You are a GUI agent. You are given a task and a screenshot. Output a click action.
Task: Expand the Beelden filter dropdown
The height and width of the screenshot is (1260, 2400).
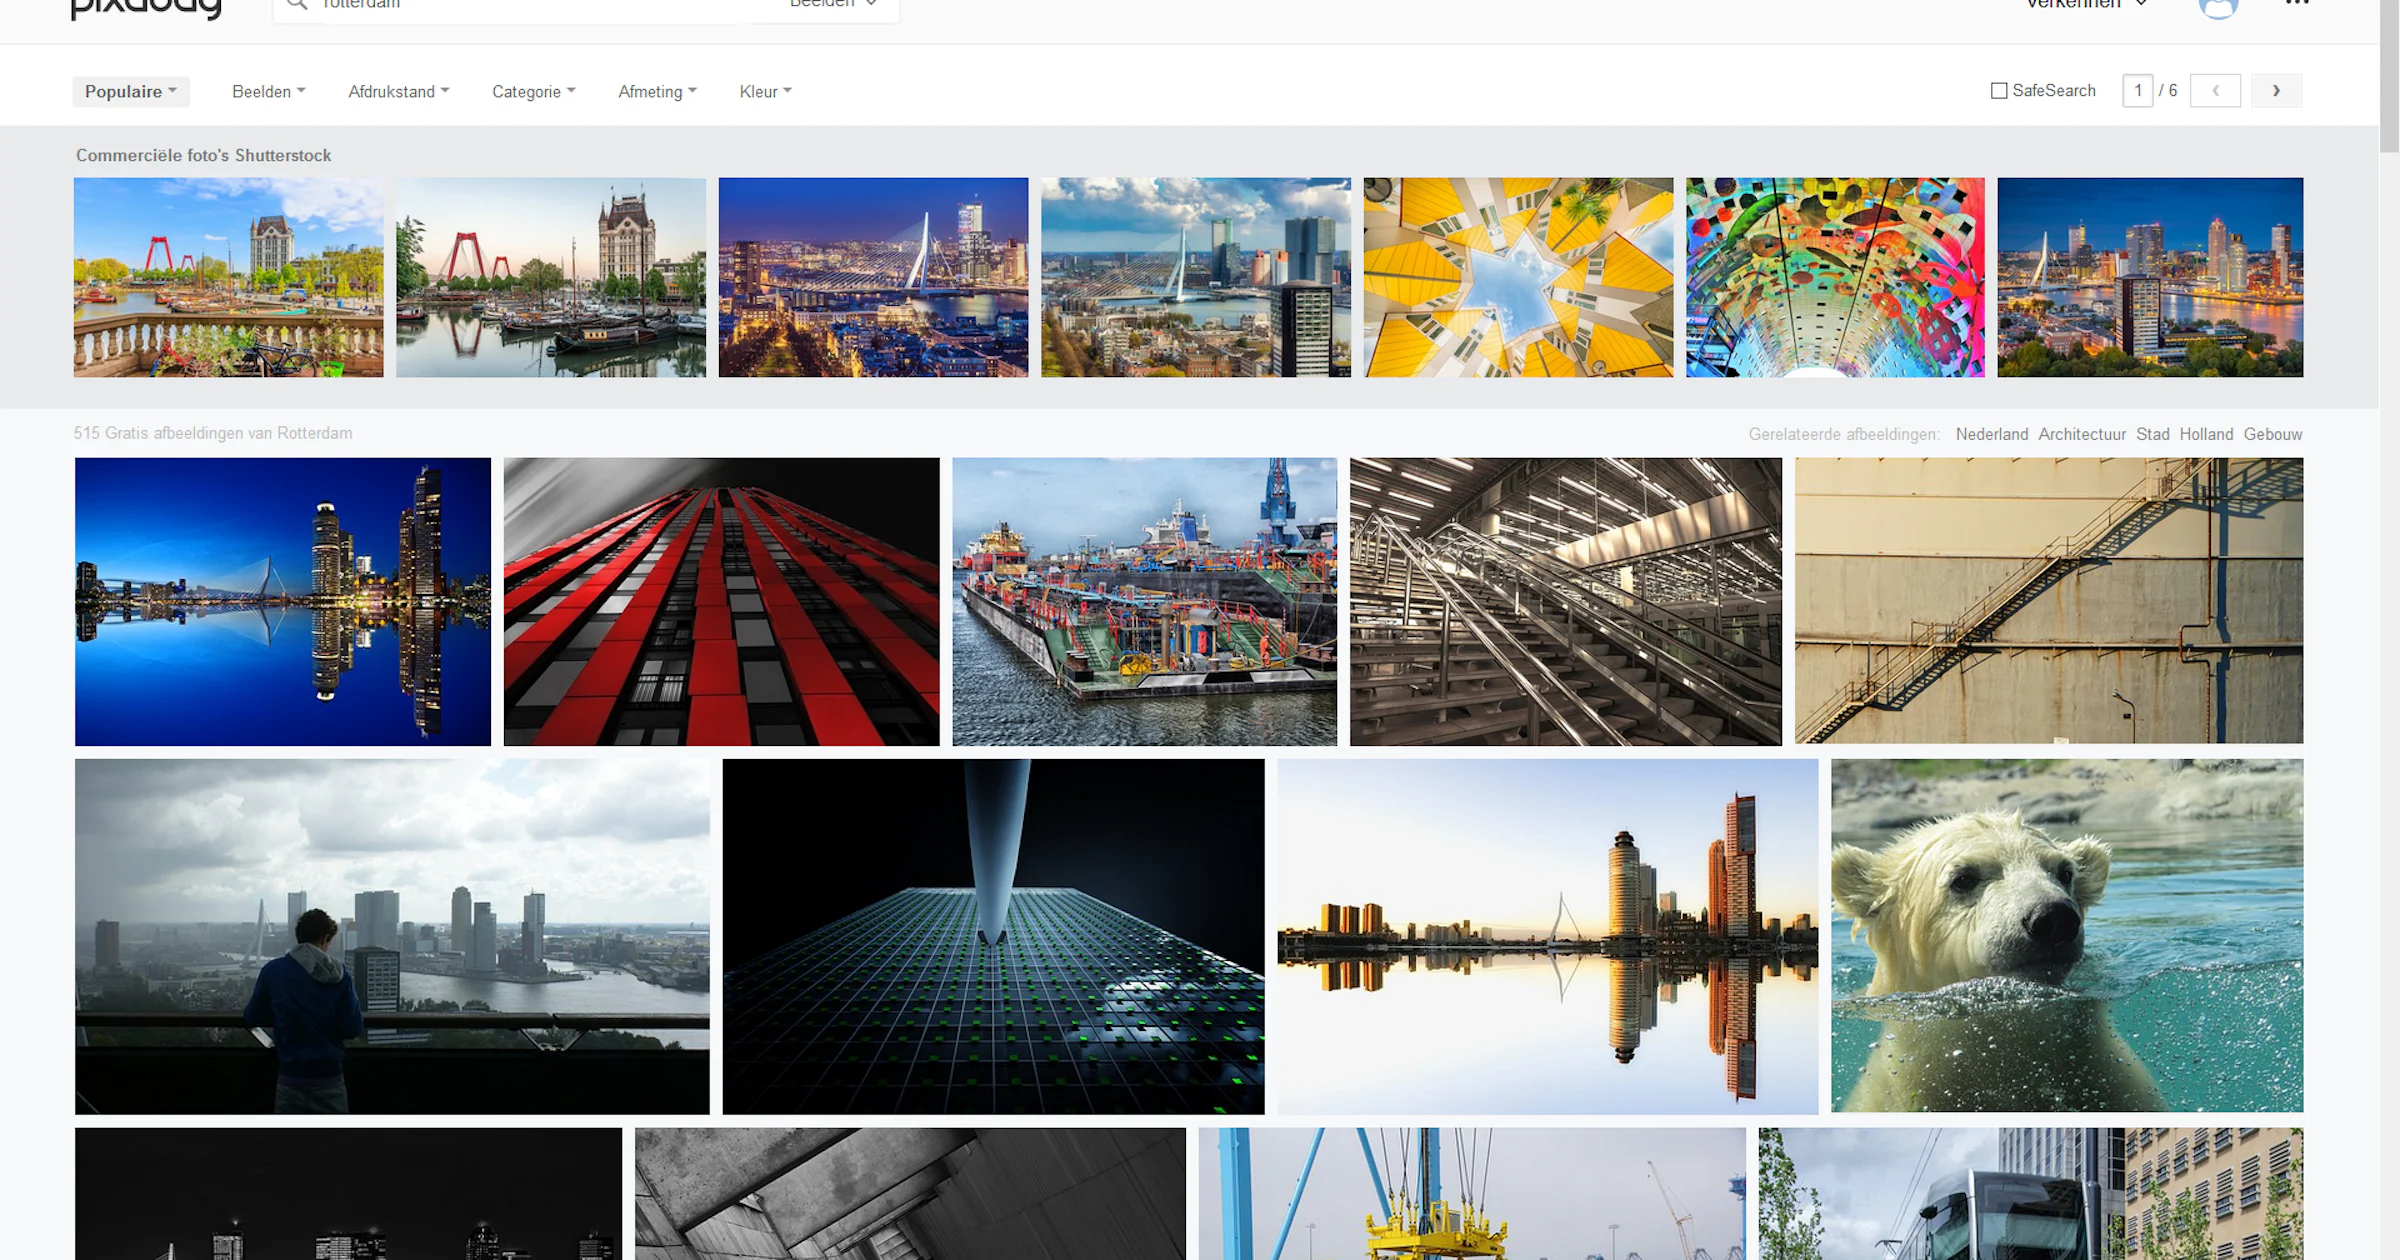point(268,91)
